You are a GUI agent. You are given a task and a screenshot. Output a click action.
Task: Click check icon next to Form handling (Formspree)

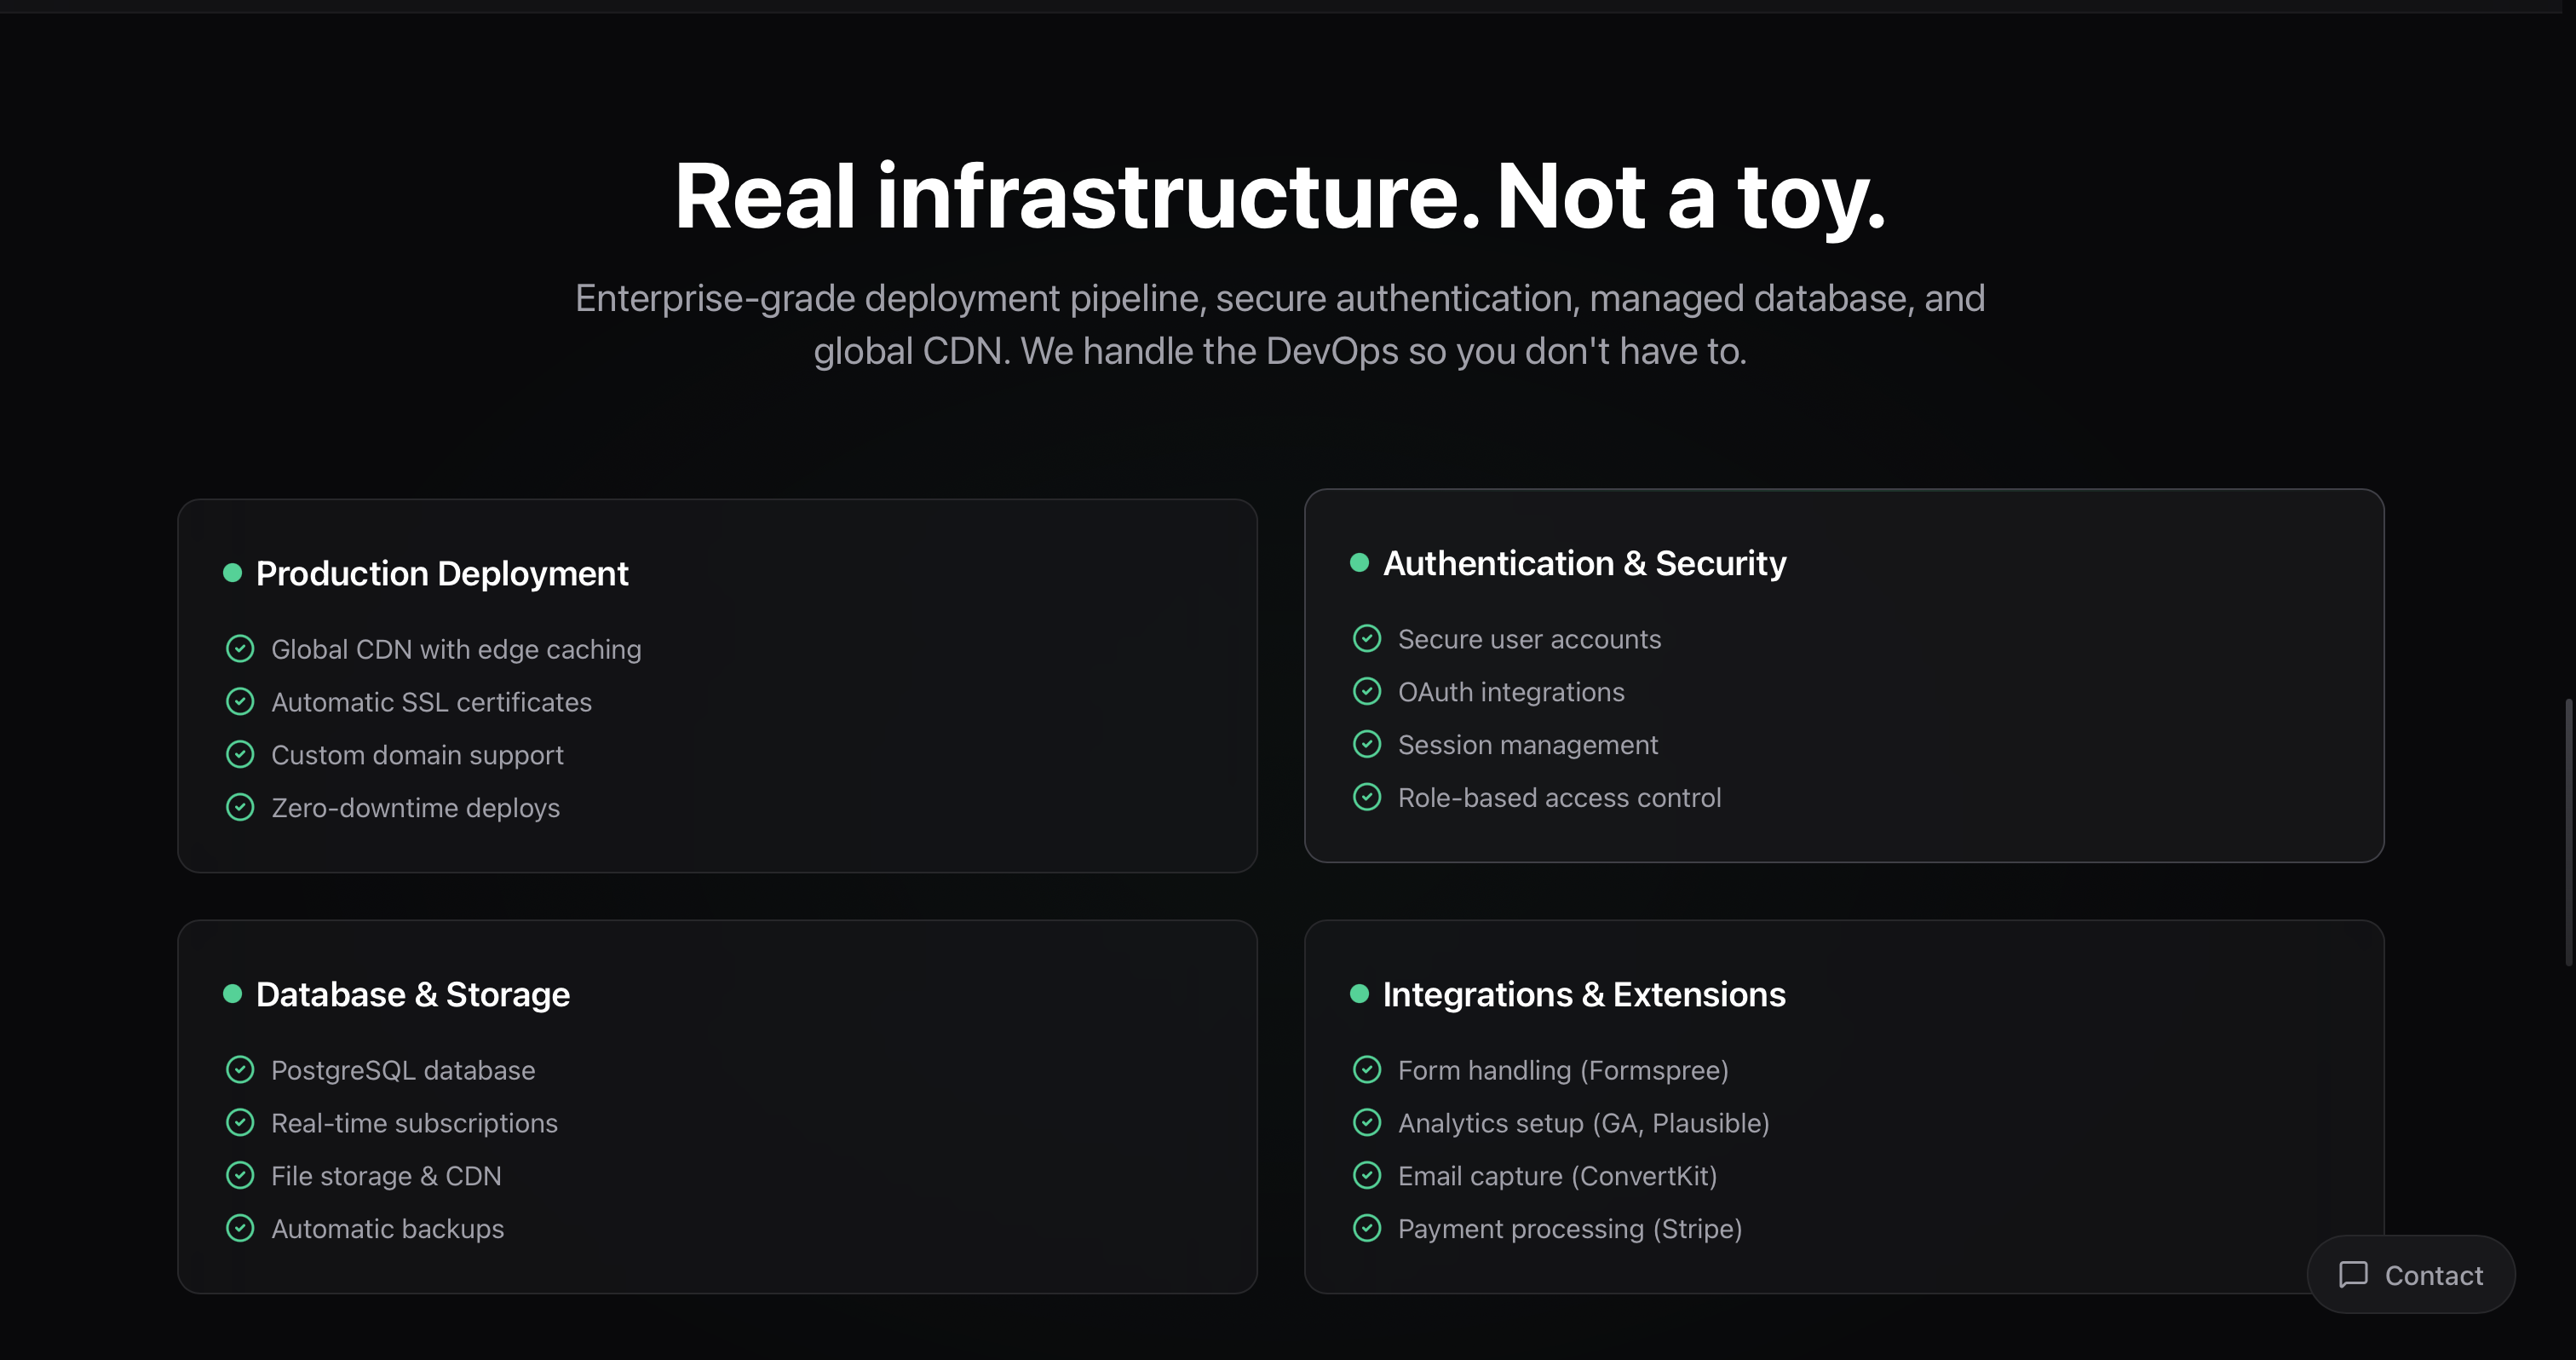(1367, 1070)
